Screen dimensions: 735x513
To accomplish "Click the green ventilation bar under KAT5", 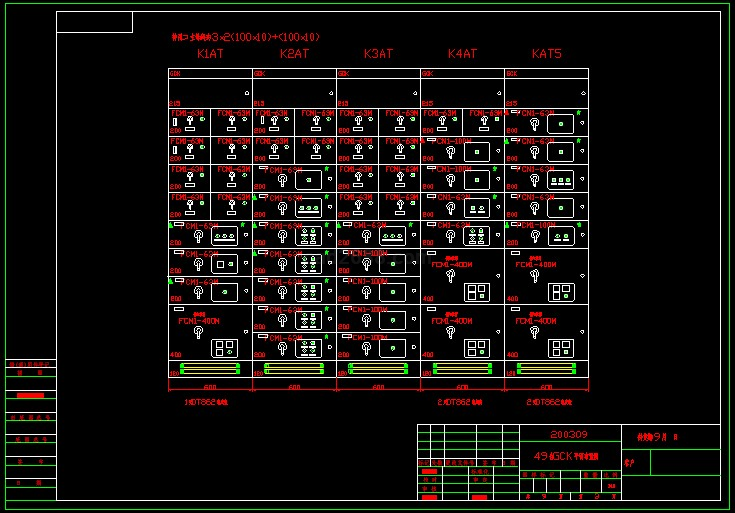I will click(x=546, y=369).
